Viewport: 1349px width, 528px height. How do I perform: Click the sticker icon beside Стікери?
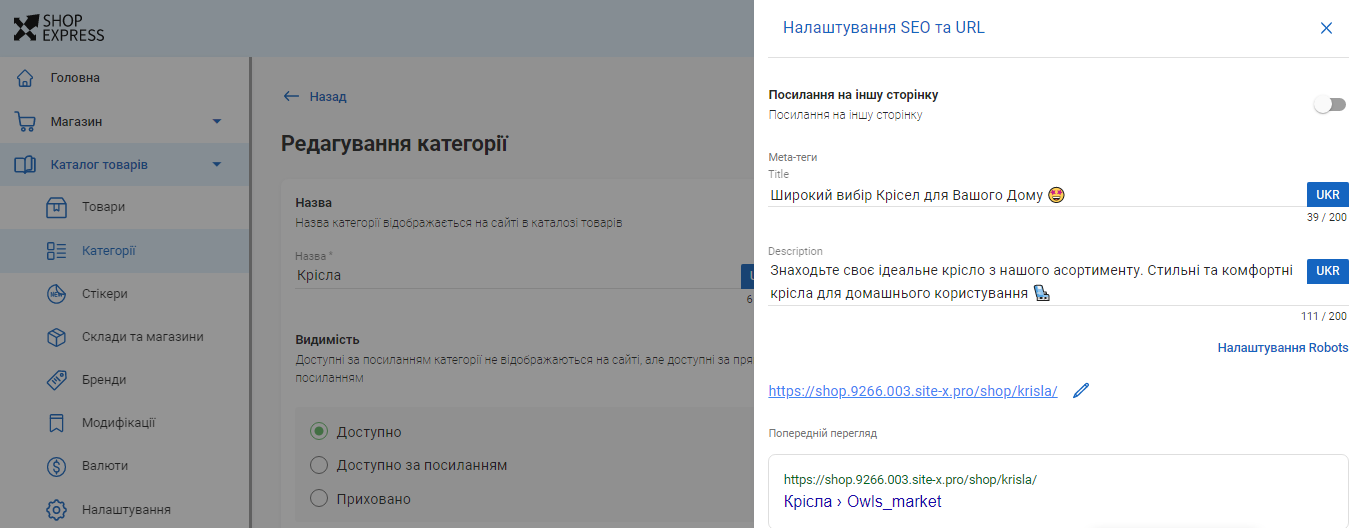click(57, 294)
